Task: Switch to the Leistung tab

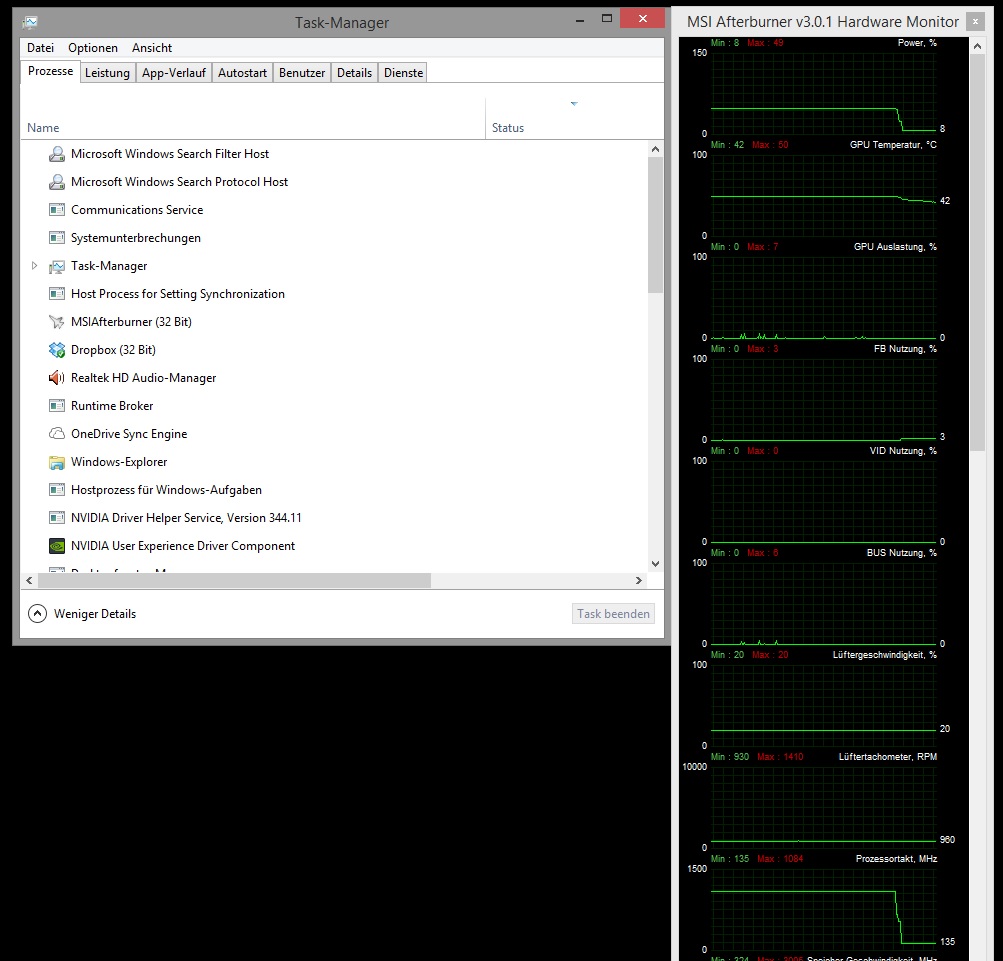Action: click(x=107, y=73)
